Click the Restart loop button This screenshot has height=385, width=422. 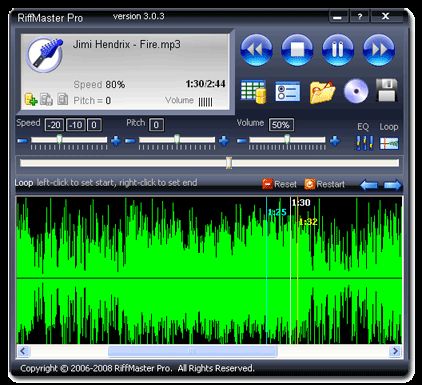click(324, 184)
